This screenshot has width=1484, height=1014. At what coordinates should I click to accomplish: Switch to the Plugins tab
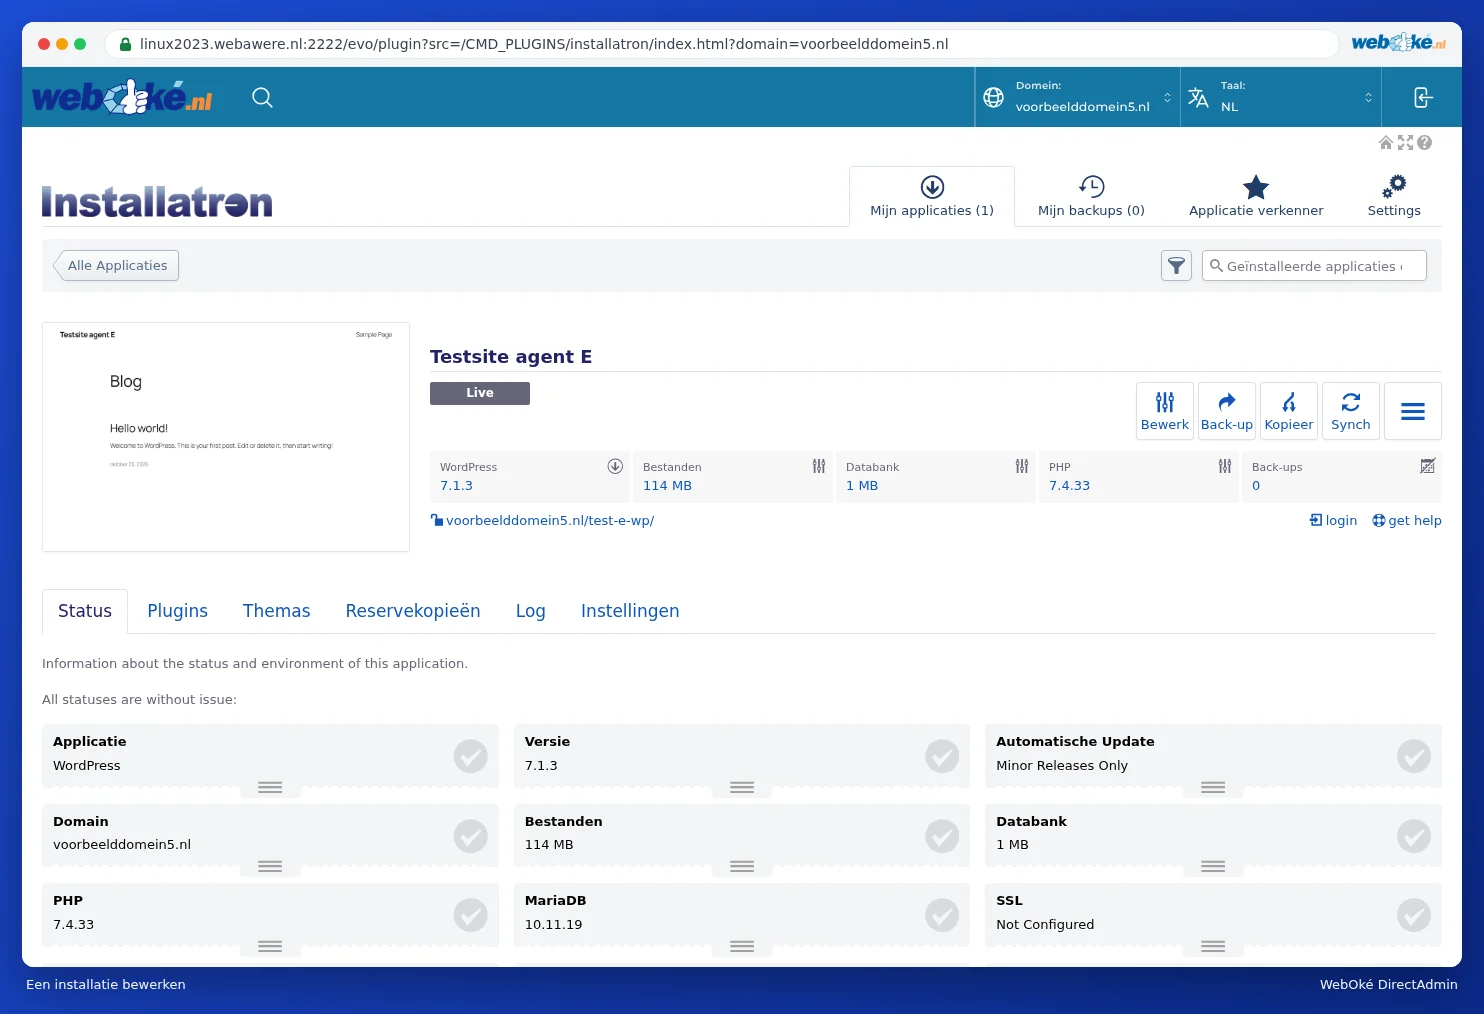177,611
